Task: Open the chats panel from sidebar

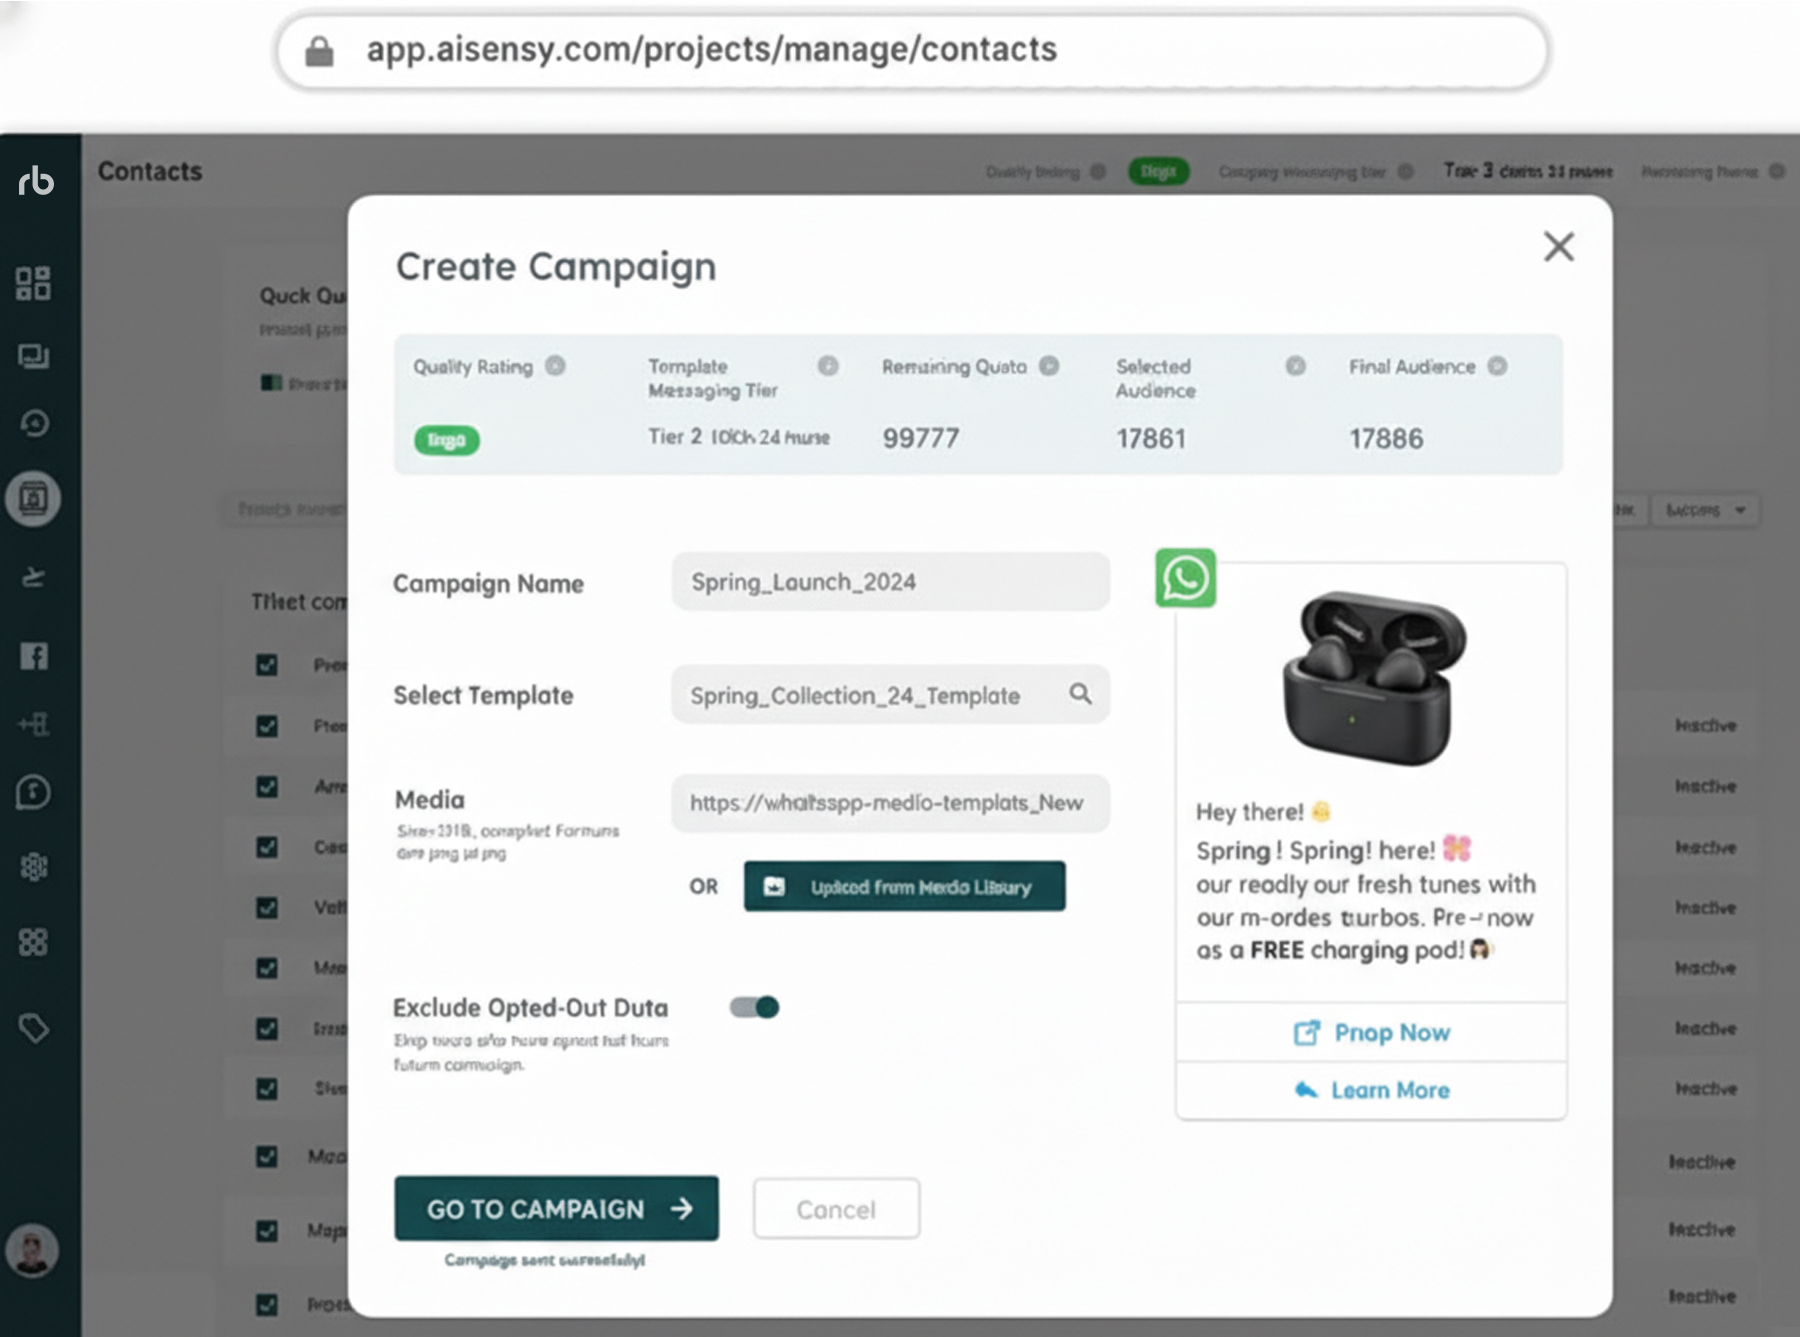Action: point(34,357)
